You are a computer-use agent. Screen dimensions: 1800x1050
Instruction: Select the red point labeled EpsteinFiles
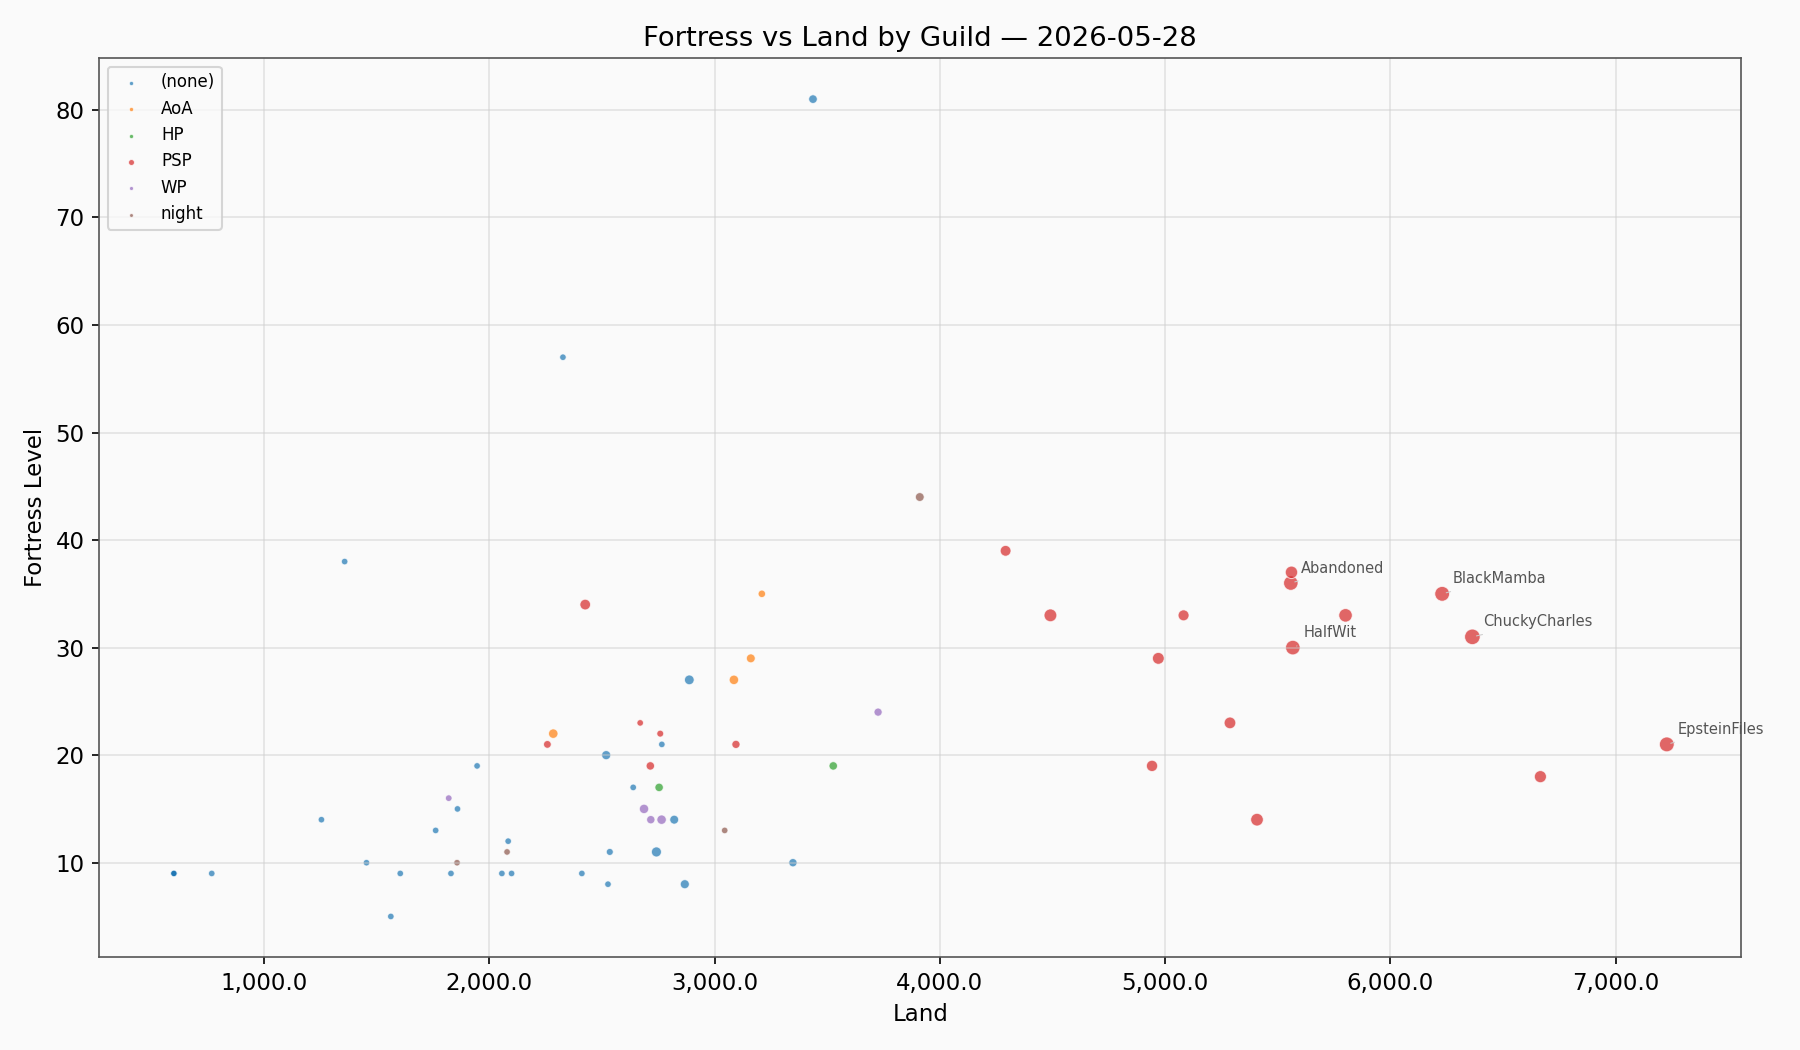[x=1666, y=744]
